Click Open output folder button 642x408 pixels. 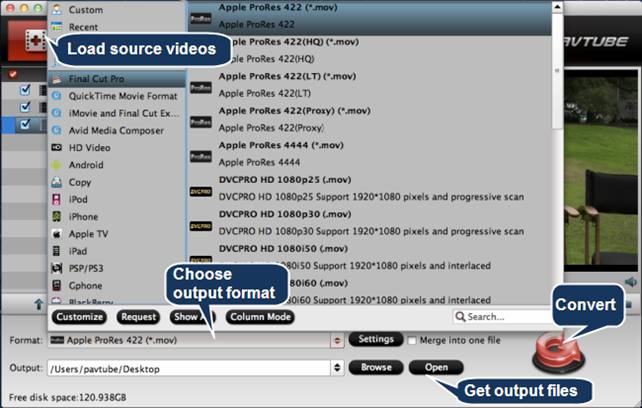pyautogui.click(x=436, y=367)
